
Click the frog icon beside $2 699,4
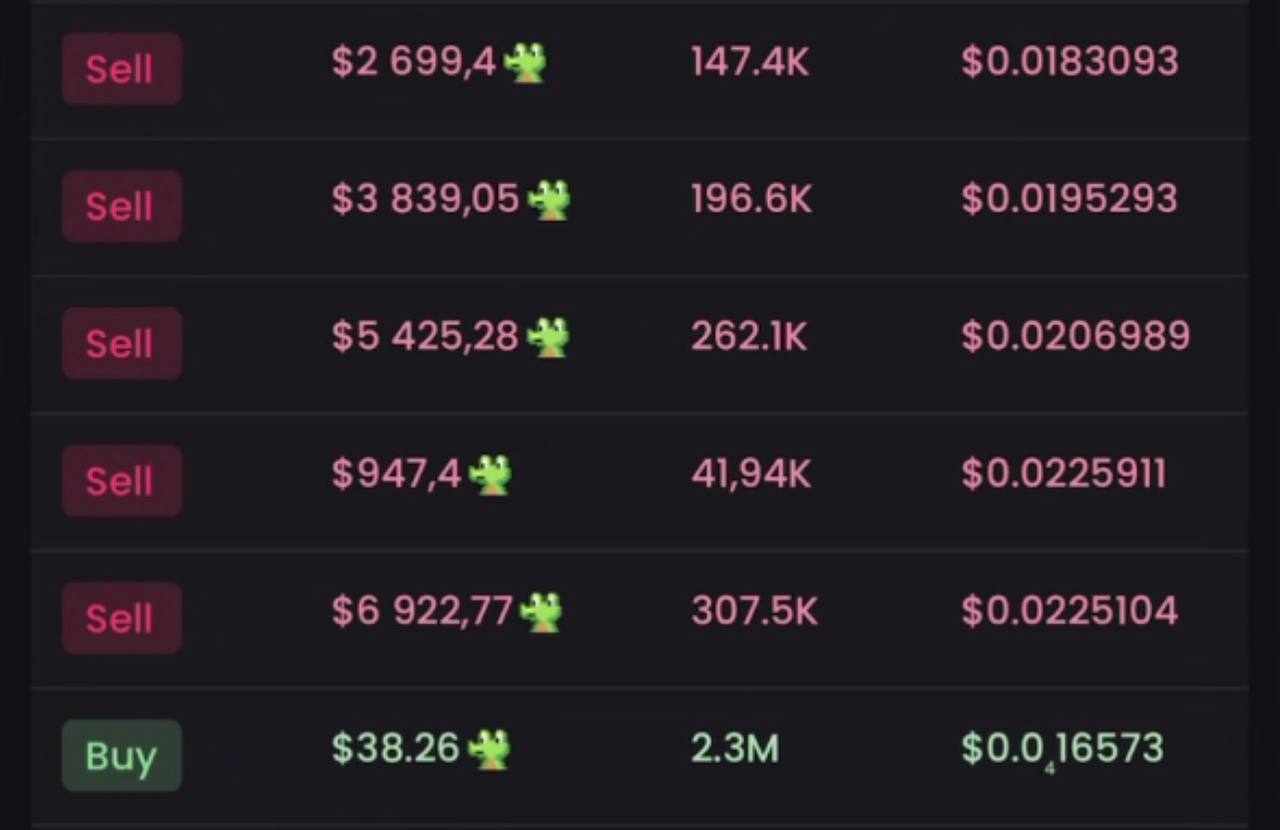coord(524,65)
